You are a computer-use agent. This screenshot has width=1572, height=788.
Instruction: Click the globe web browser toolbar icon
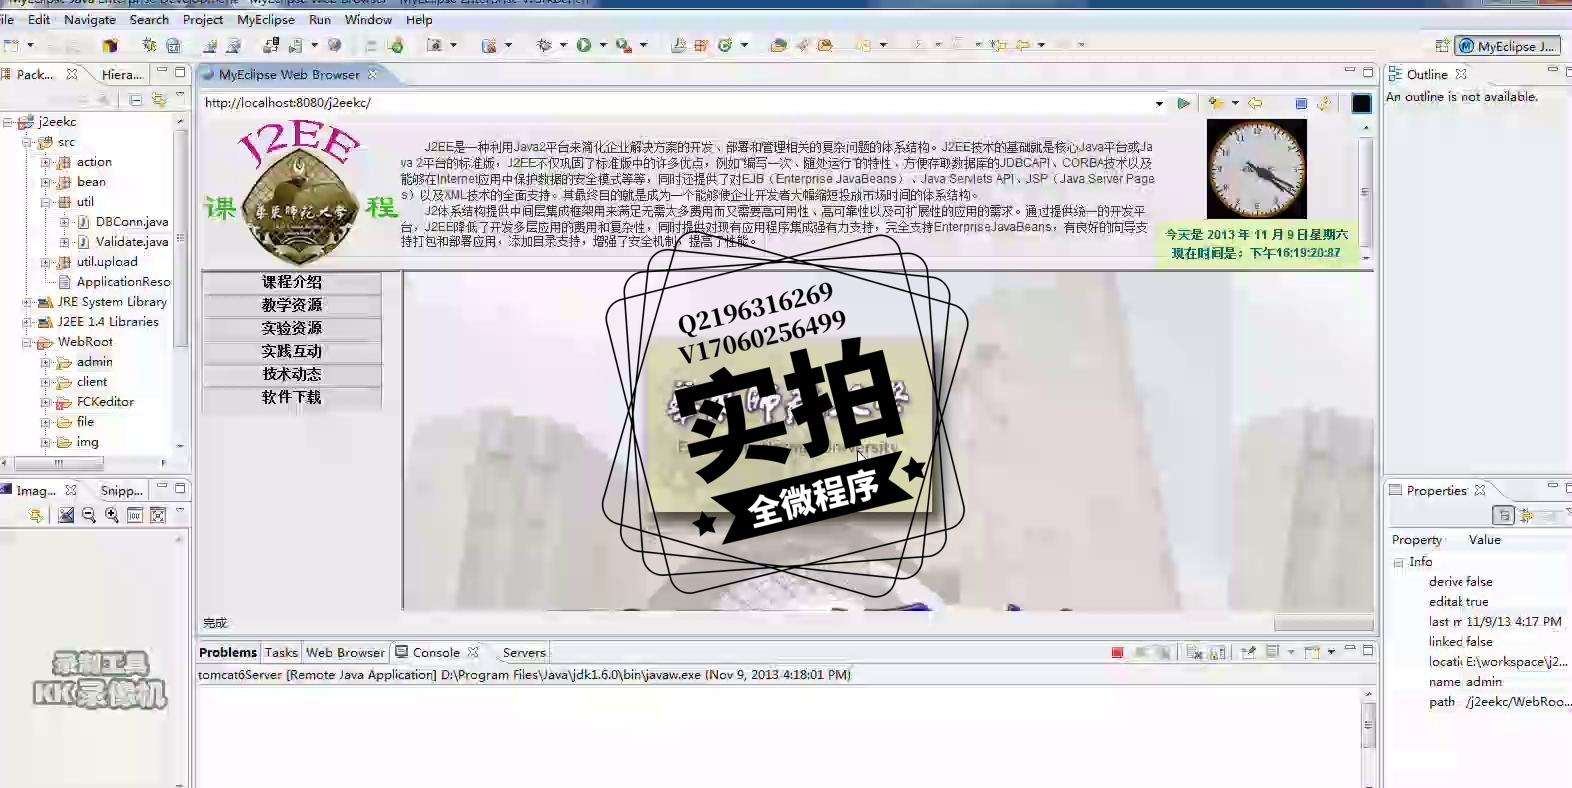pyautogui.click(x=334, y=45)
